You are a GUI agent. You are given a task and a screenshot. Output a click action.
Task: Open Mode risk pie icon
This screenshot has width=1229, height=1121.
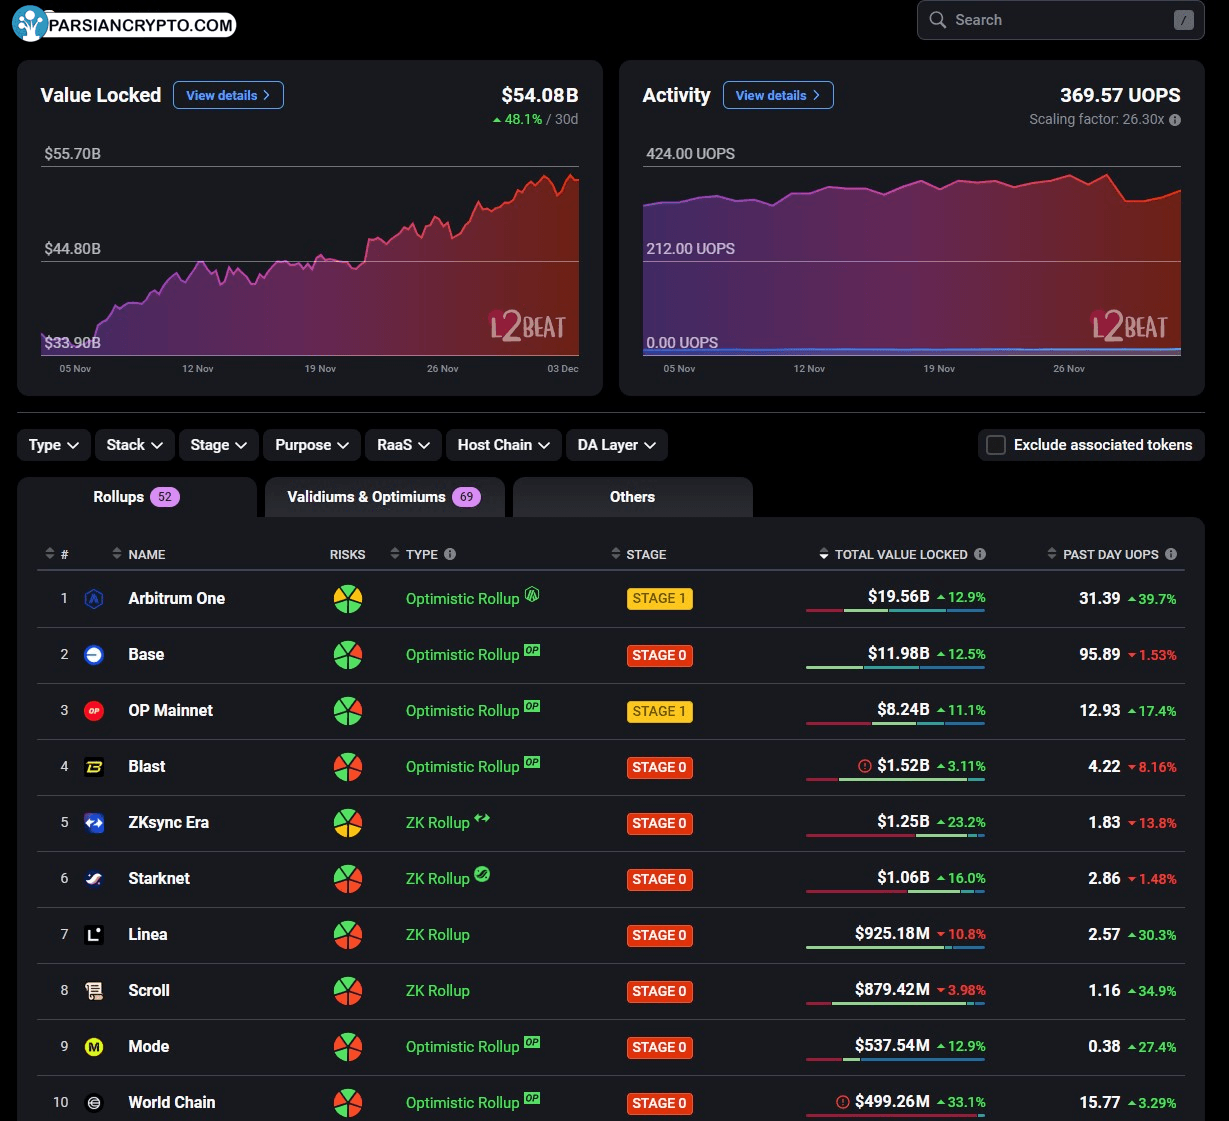(x=348, y=1047)
